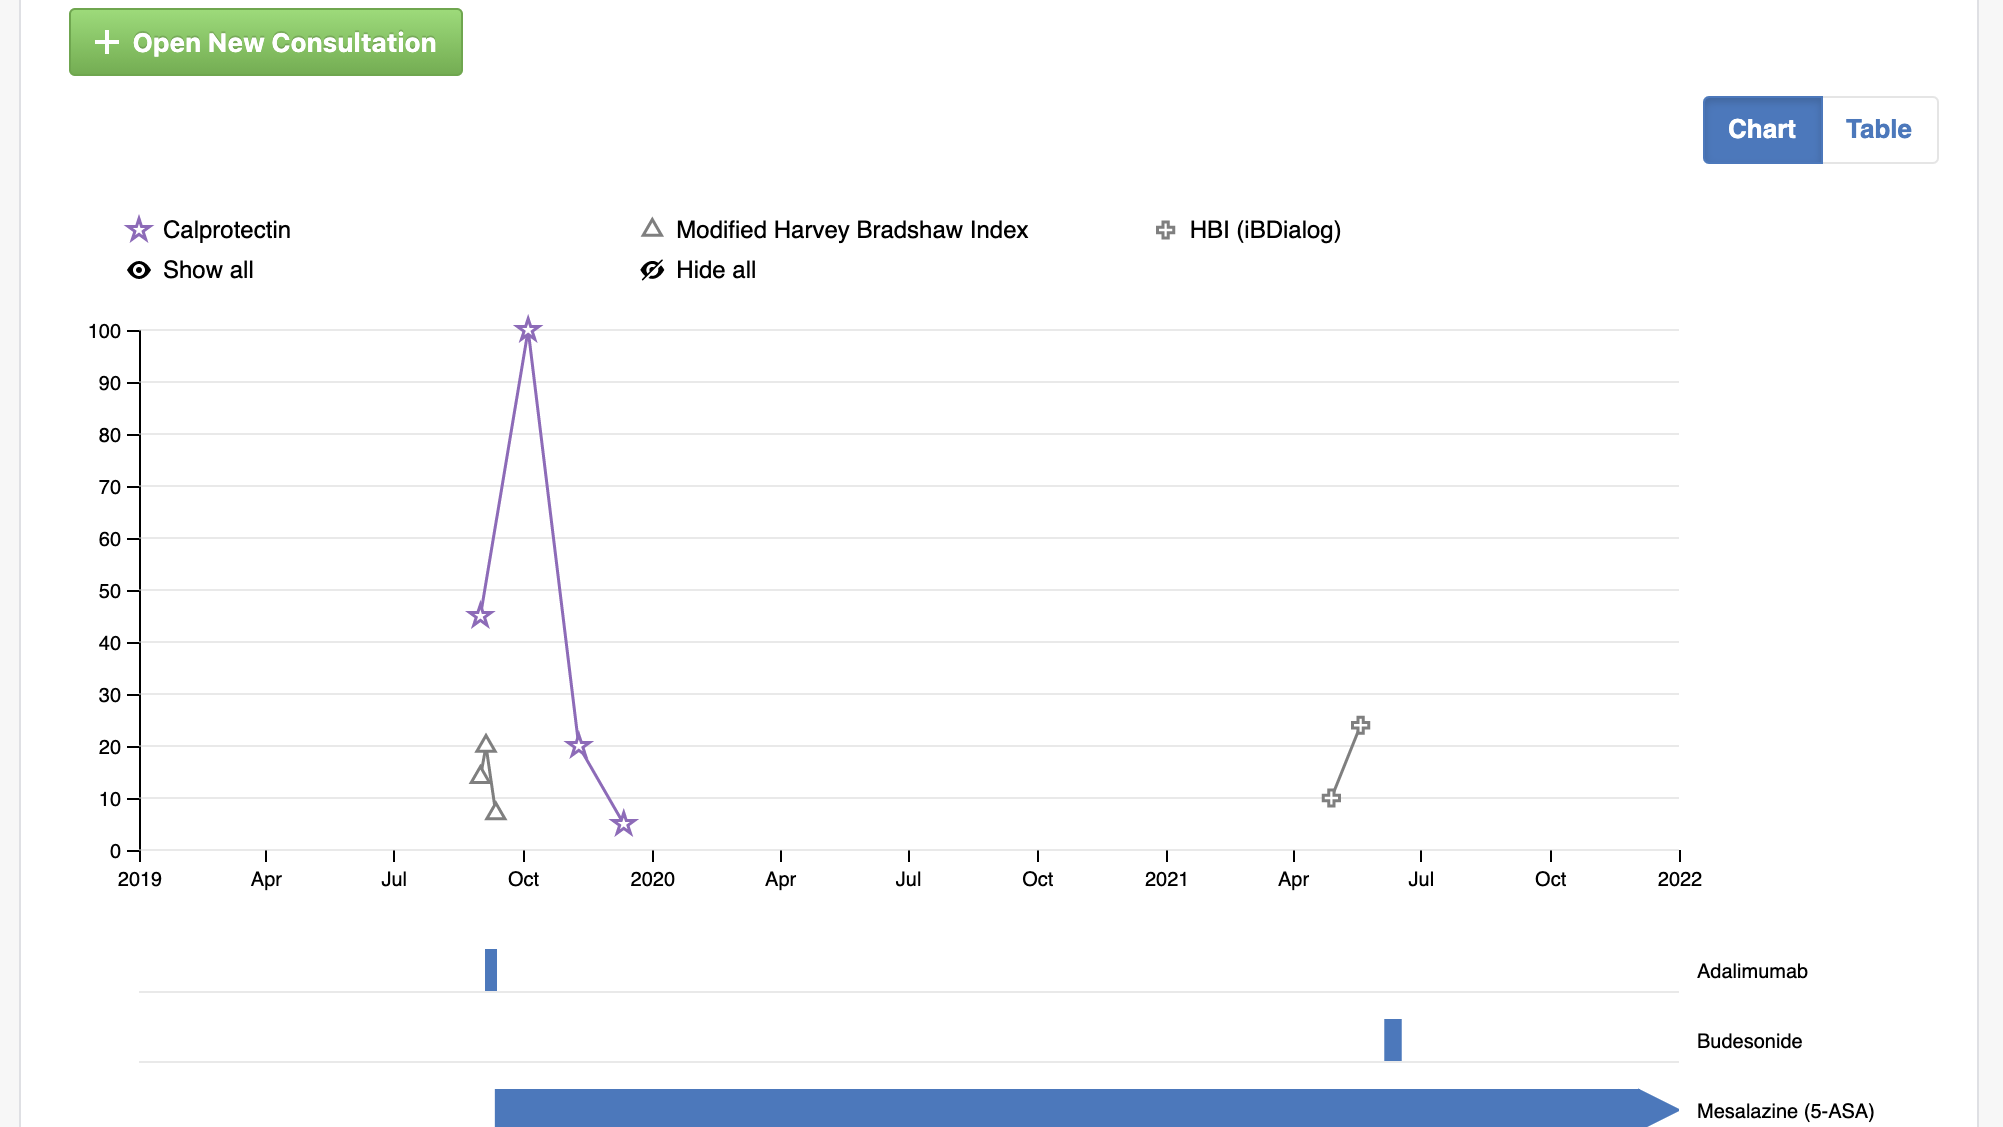The width and height of the screenshot is (2003, 1127).
Task: Click the Modified Harvey Bradshaw Index label
Action: (x=851, y=230)
